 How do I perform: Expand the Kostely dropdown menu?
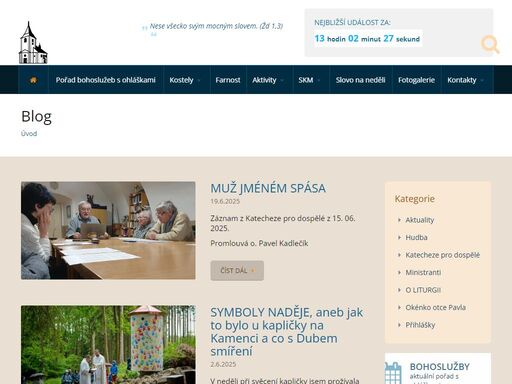(x=185, y=80)
